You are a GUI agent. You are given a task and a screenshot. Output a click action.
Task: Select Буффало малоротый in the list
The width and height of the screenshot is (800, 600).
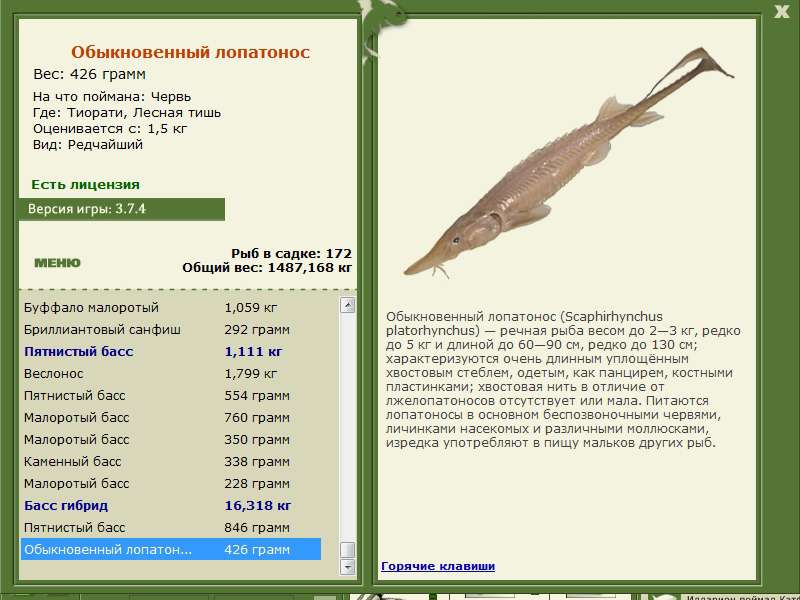coord(171,308)
